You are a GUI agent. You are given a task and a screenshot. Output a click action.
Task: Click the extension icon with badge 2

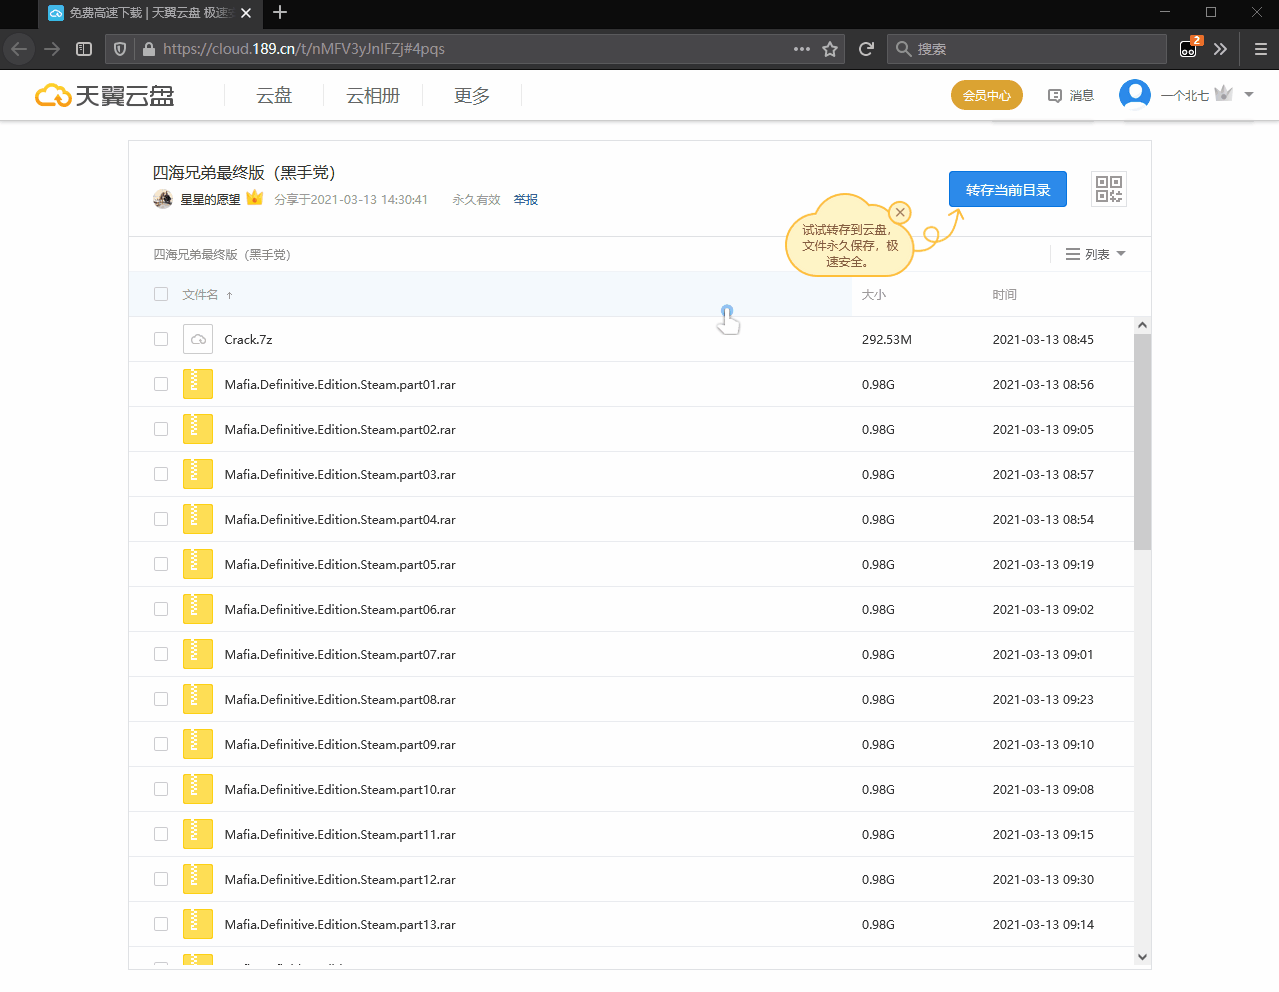click(x=1189, y=48)
